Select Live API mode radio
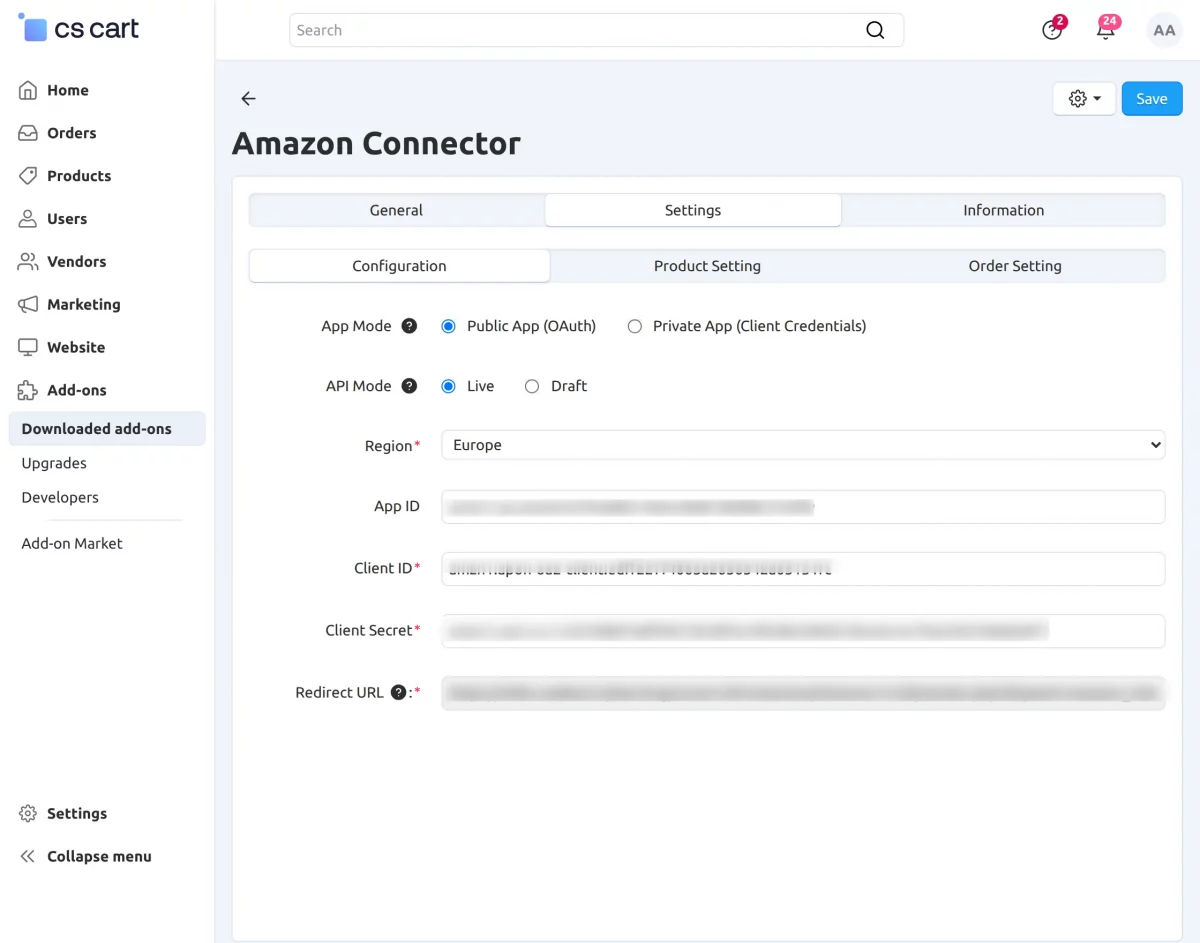This screenshot has width=1200, height=943. coord(448,386)
